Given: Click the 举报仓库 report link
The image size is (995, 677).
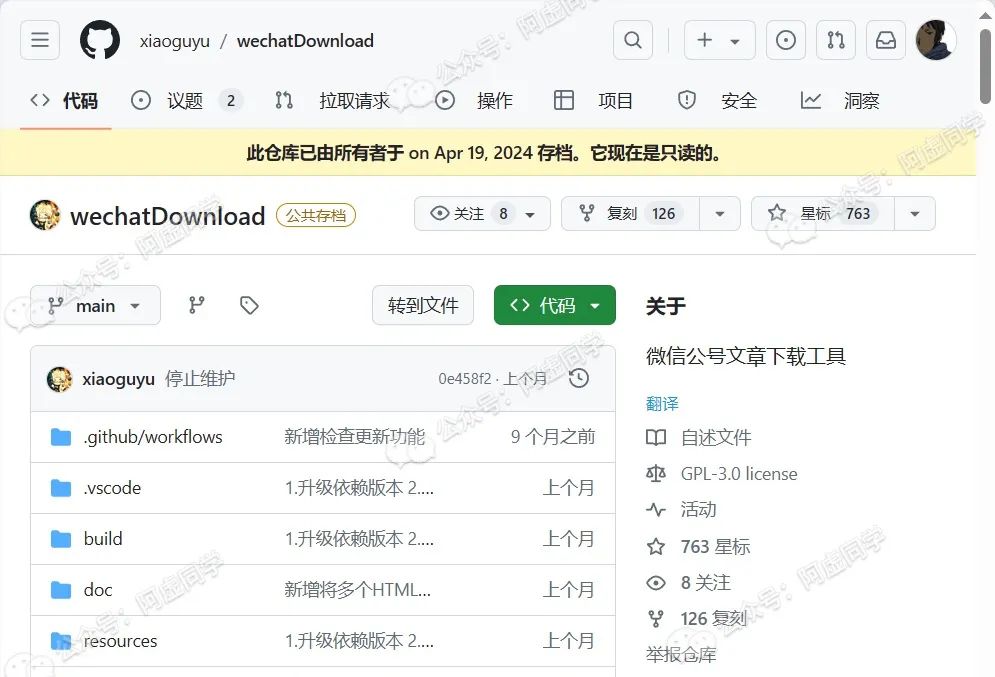Looking at the screenshot, I should pyautogui.click(x=681, y=654).
